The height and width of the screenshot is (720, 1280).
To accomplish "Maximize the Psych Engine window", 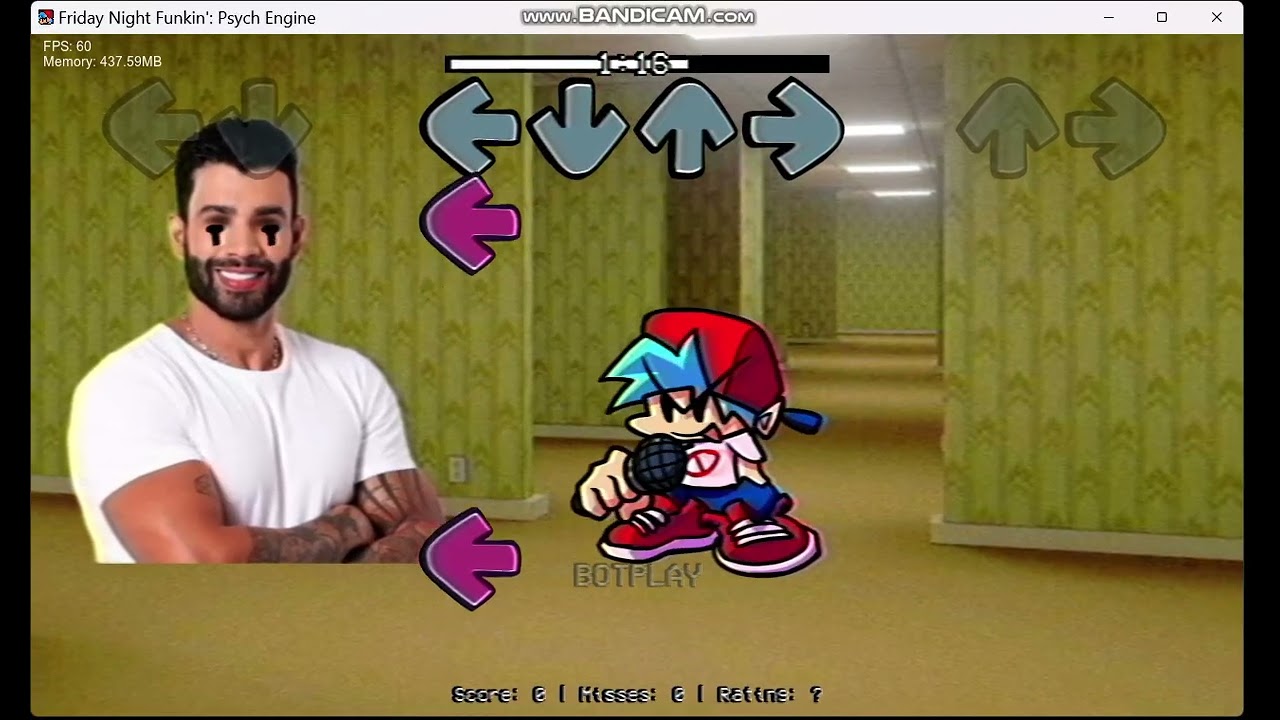I will click(1162, 17).
